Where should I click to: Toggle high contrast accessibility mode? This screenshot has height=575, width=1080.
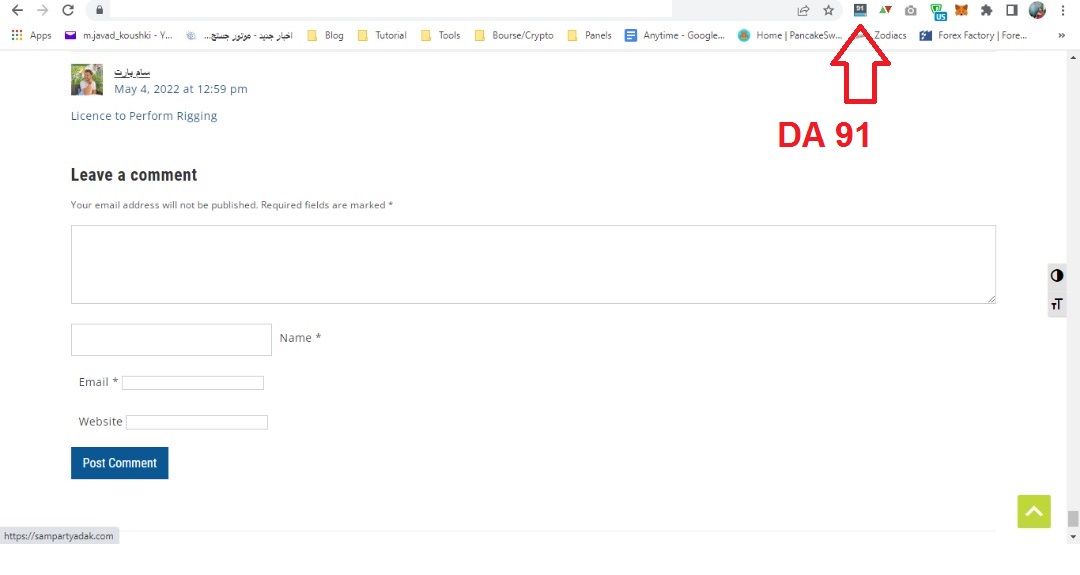coord(1057,275)
